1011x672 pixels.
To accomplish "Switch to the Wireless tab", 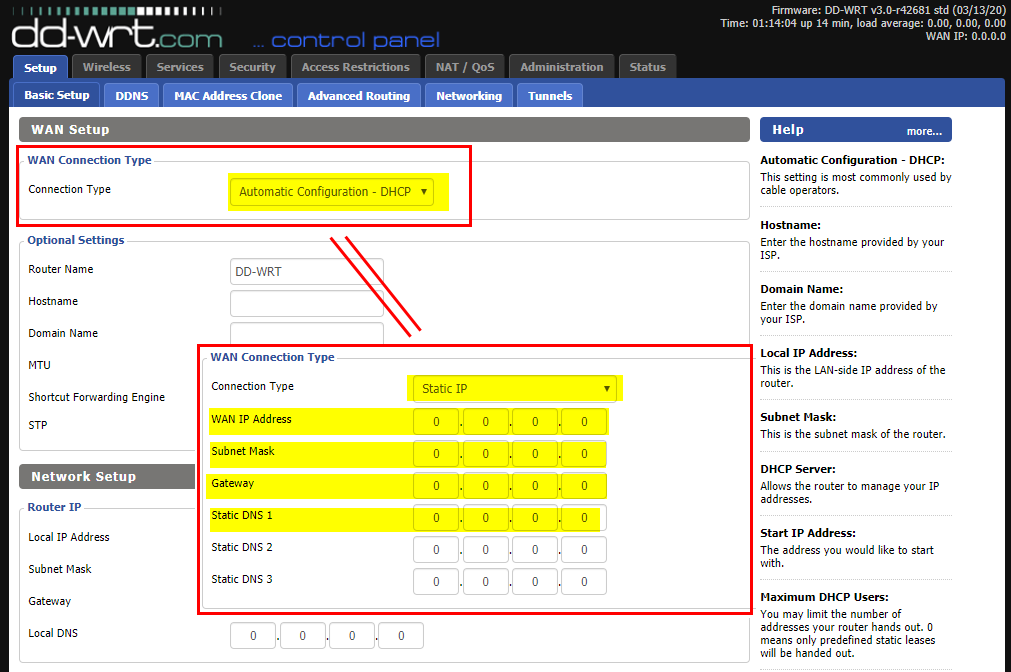I will pyautogui.click(x=106, y=66).
